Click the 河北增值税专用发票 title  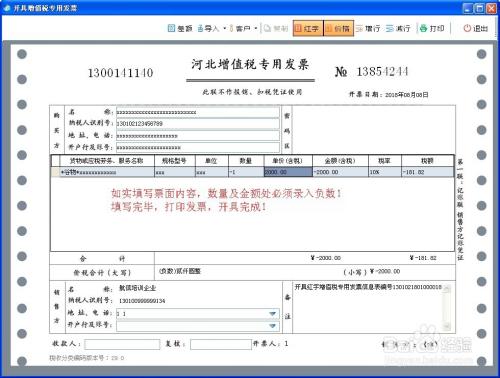tap(250, 64)
